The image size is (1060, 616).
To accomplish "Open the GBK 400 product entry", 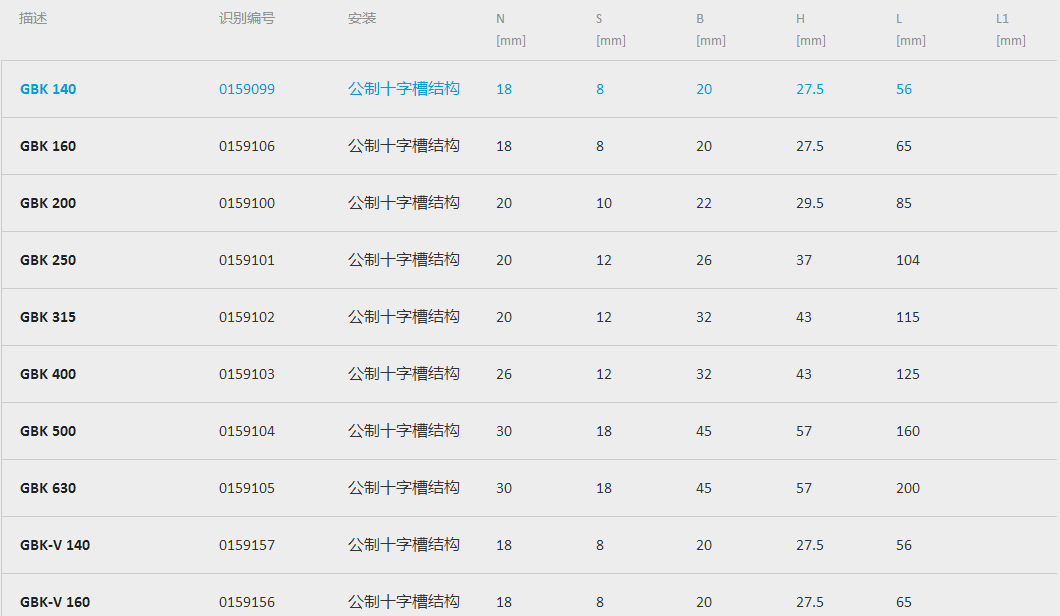I will 48,374.
